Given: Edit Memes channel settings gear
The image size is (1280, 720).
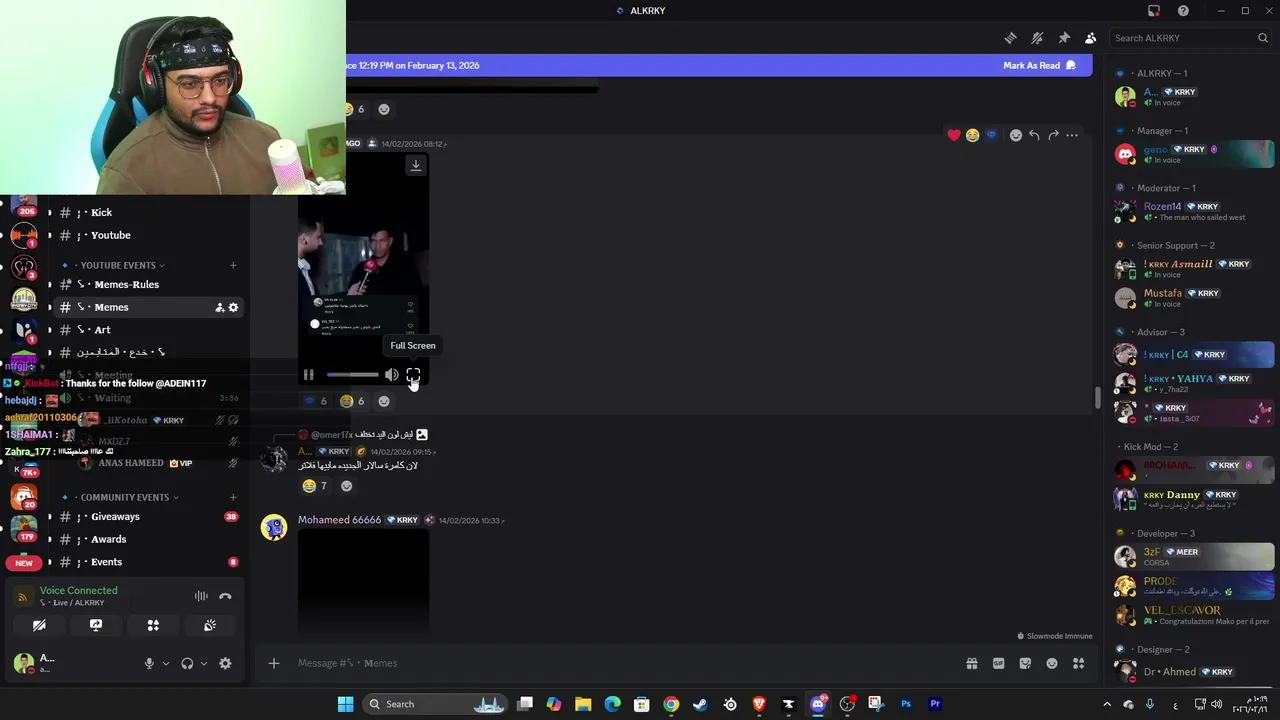Looking at the screenshot, I should click(x=233, y=307).
